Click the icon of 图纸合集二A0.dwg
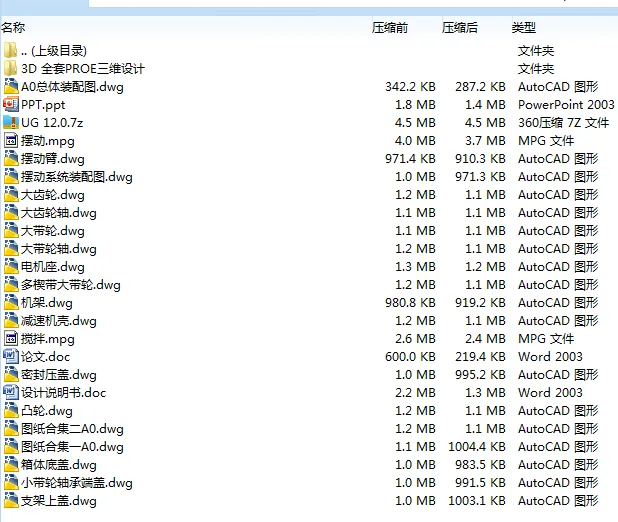The height and width of the screenshot is (522, 618). [11, 429]
